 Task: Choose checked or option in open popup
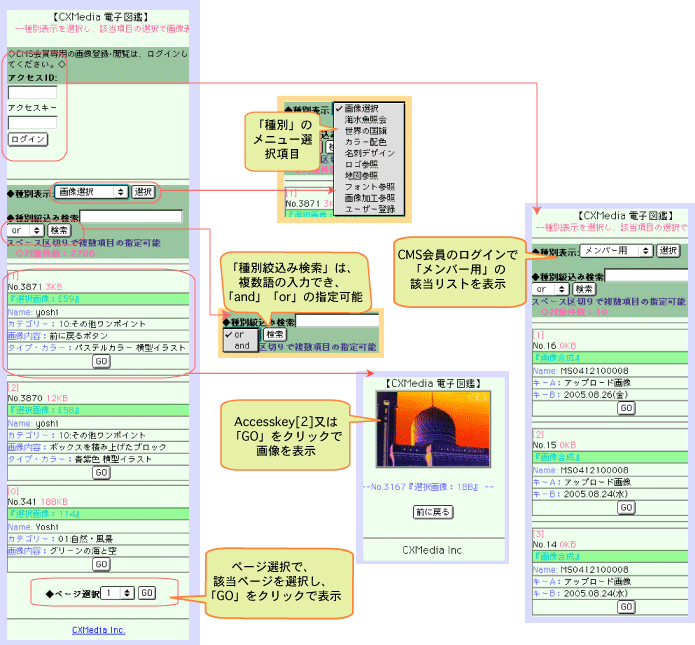pos(240,335)
